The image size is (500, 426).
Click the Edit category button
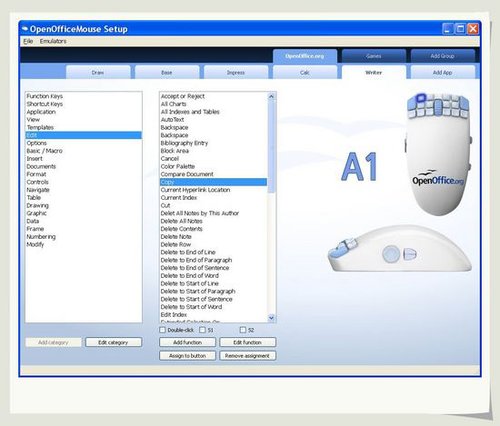pyautogui.click(x=113, y=342)
